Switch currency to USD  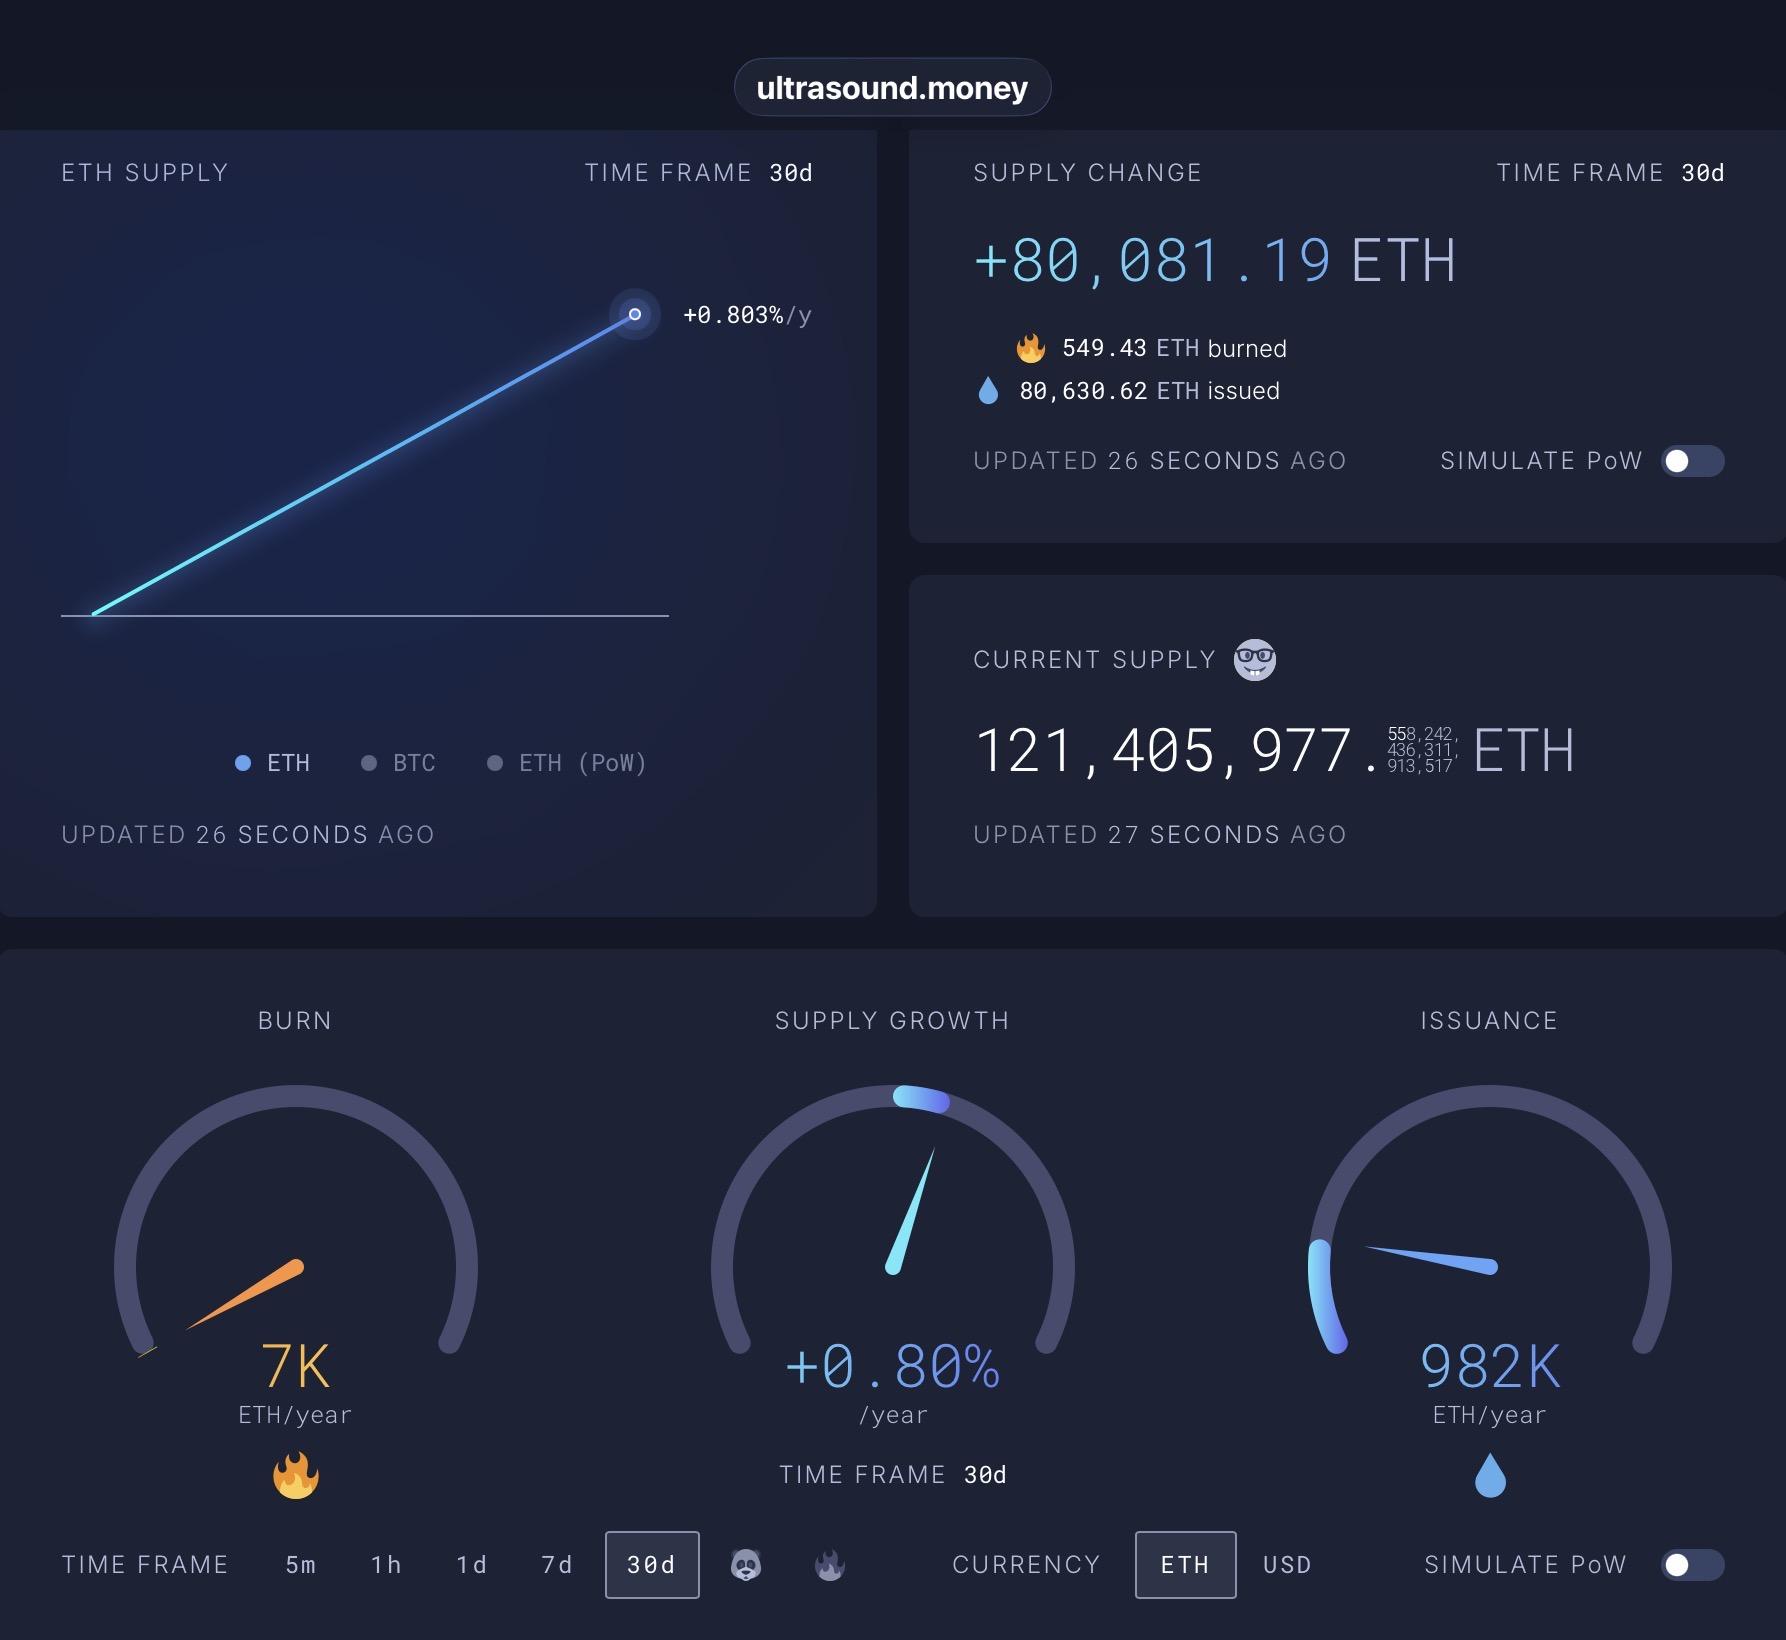(1287, 1565)
